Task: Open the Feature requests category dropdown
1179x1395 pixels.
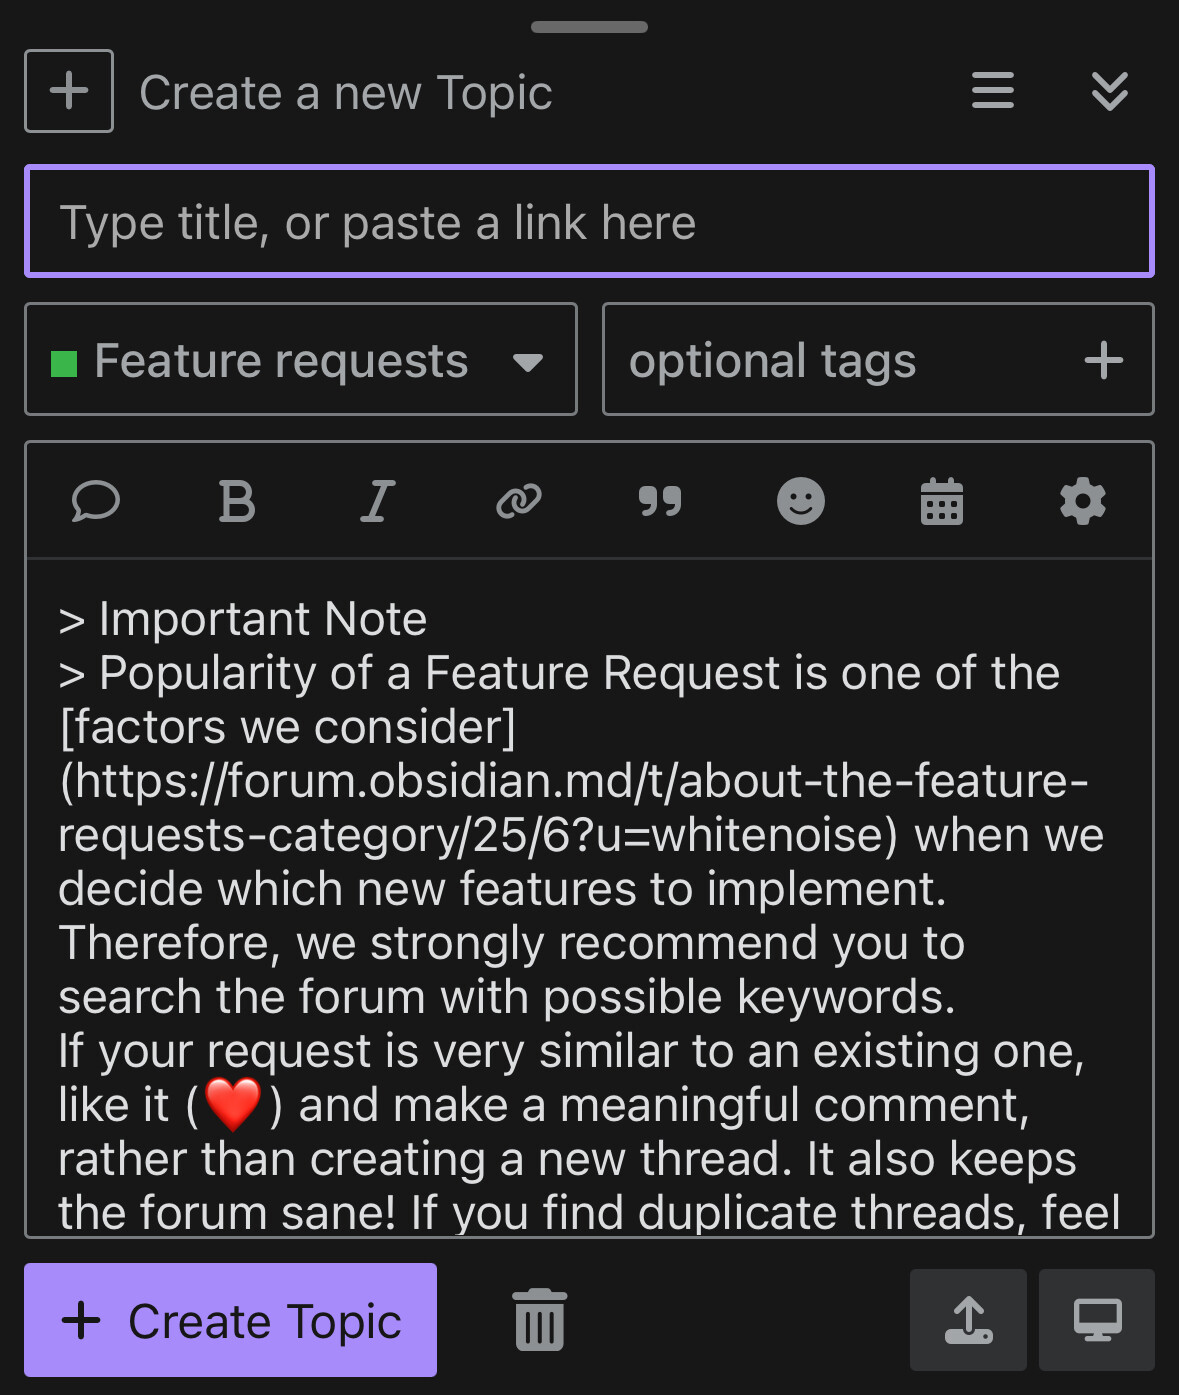Action: tap(301, 359)
